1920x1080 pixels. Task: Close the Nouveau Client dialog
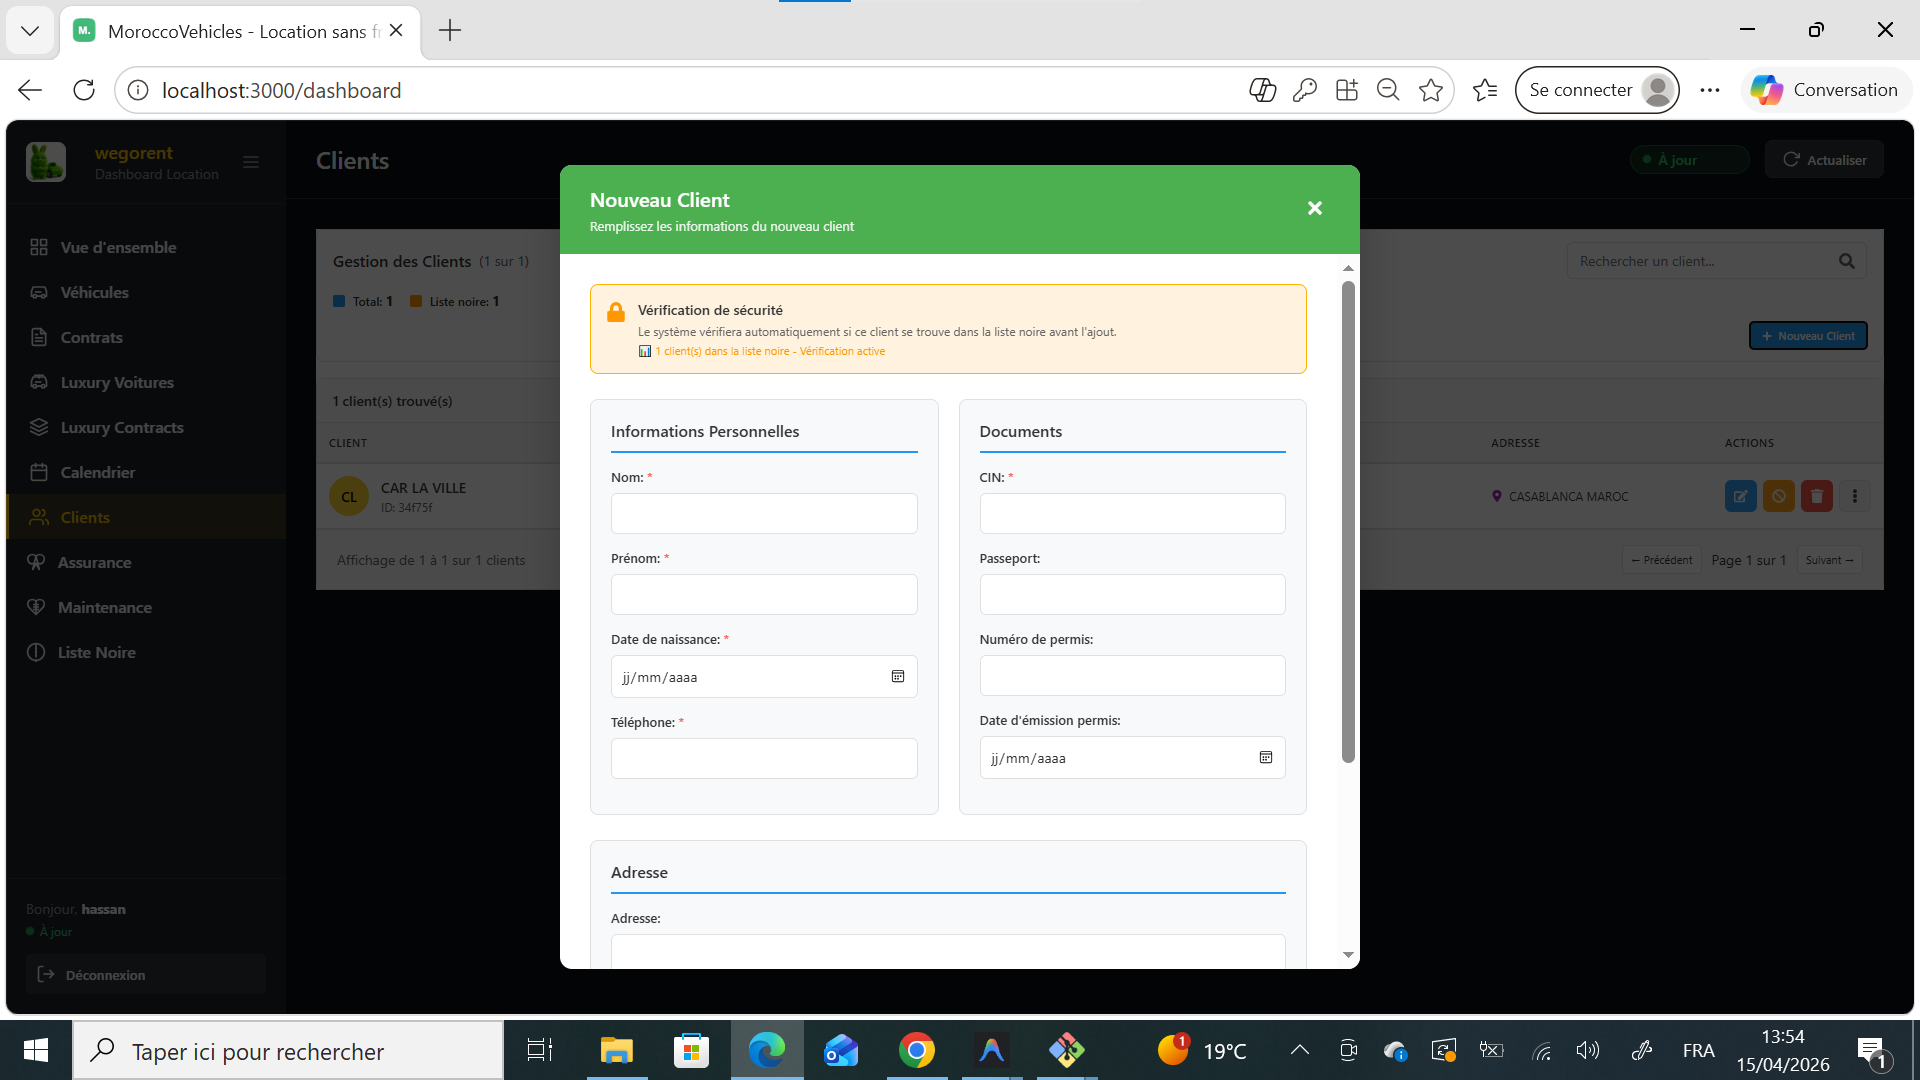coord(1314,208)
